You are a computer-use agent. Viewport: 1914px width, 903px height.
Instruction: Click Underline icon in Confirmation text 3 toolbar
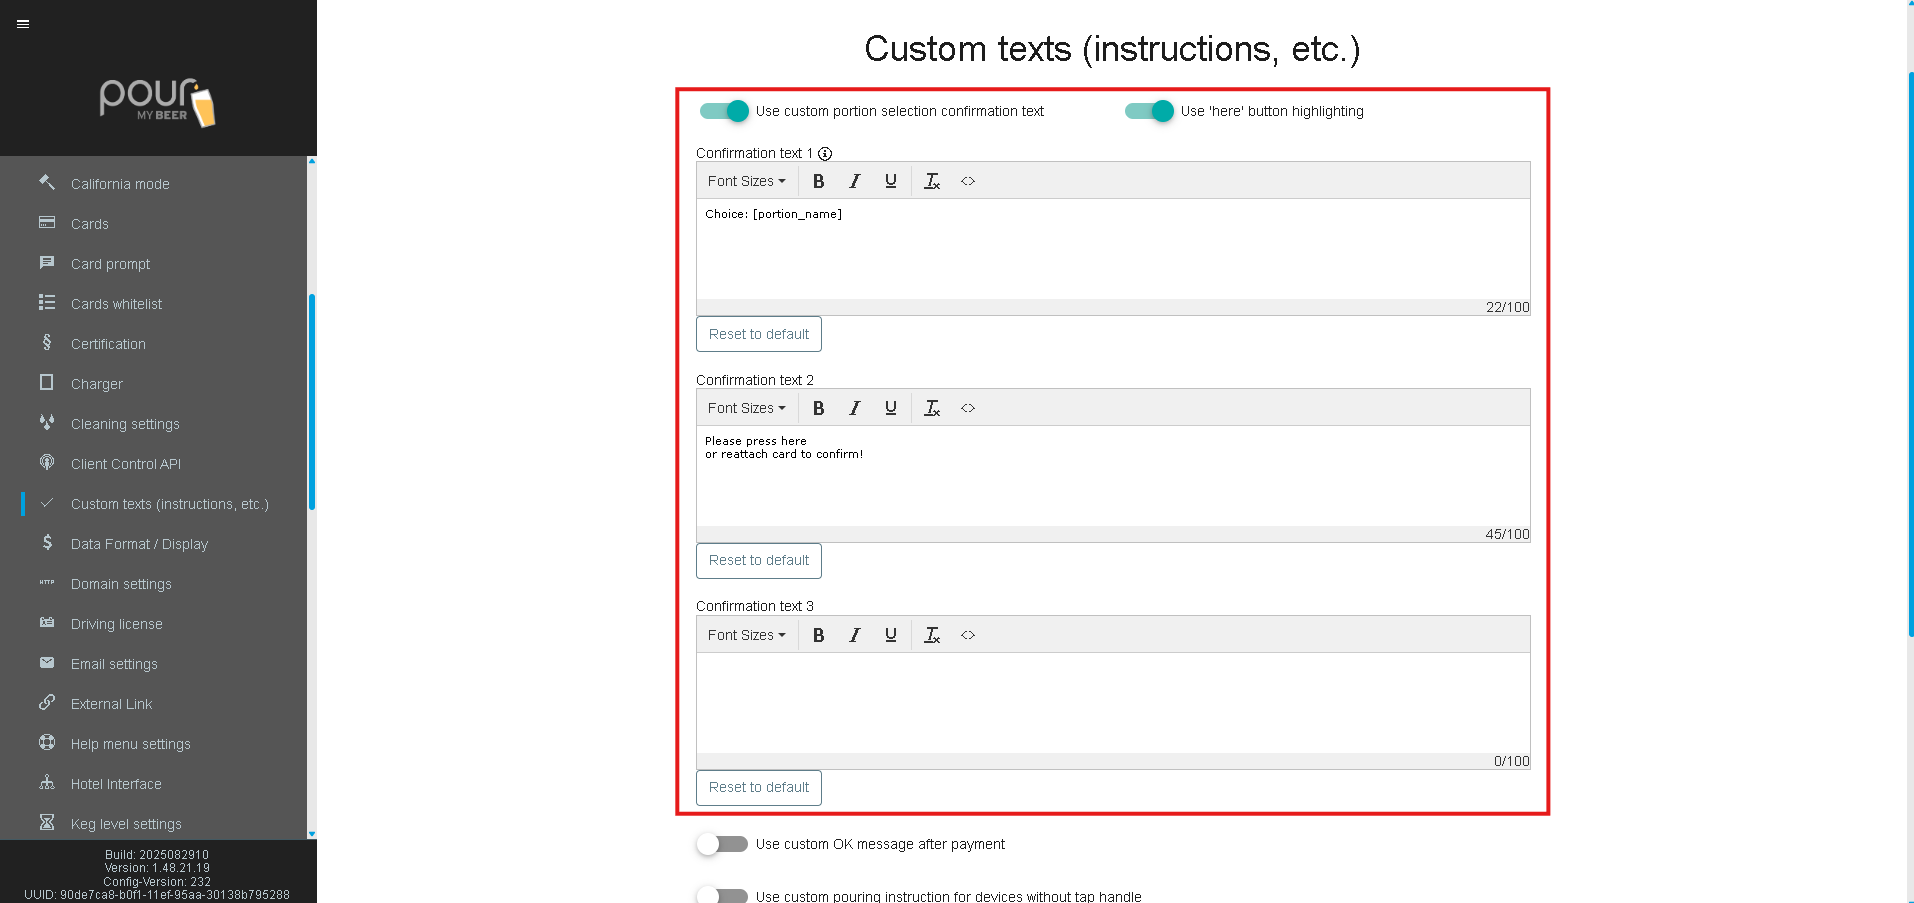pos(890,635)
